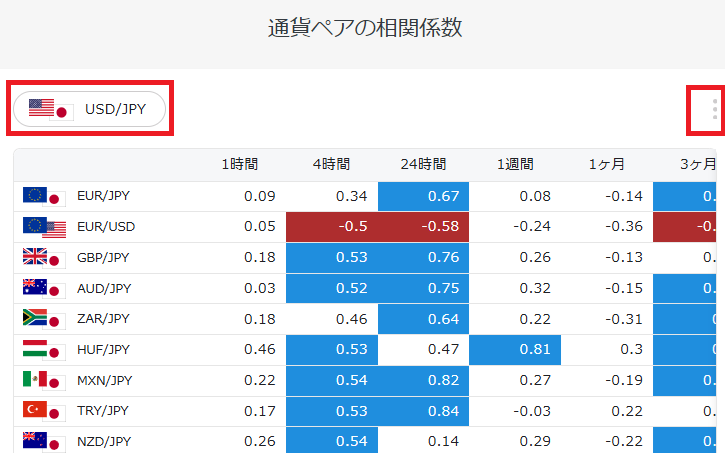This screenshot has height=453, width=725.
Task: Click the MXN/JPY flag icon
Action: pyautogui.click(x=44, y=381)
